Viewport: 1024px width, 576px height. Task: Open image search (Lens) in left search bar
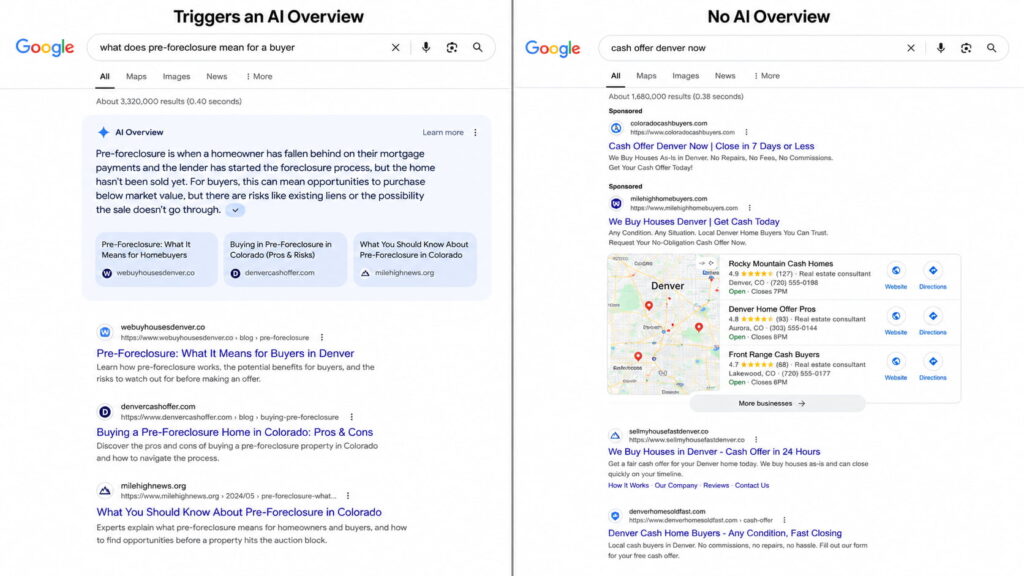tap(452, 48)
